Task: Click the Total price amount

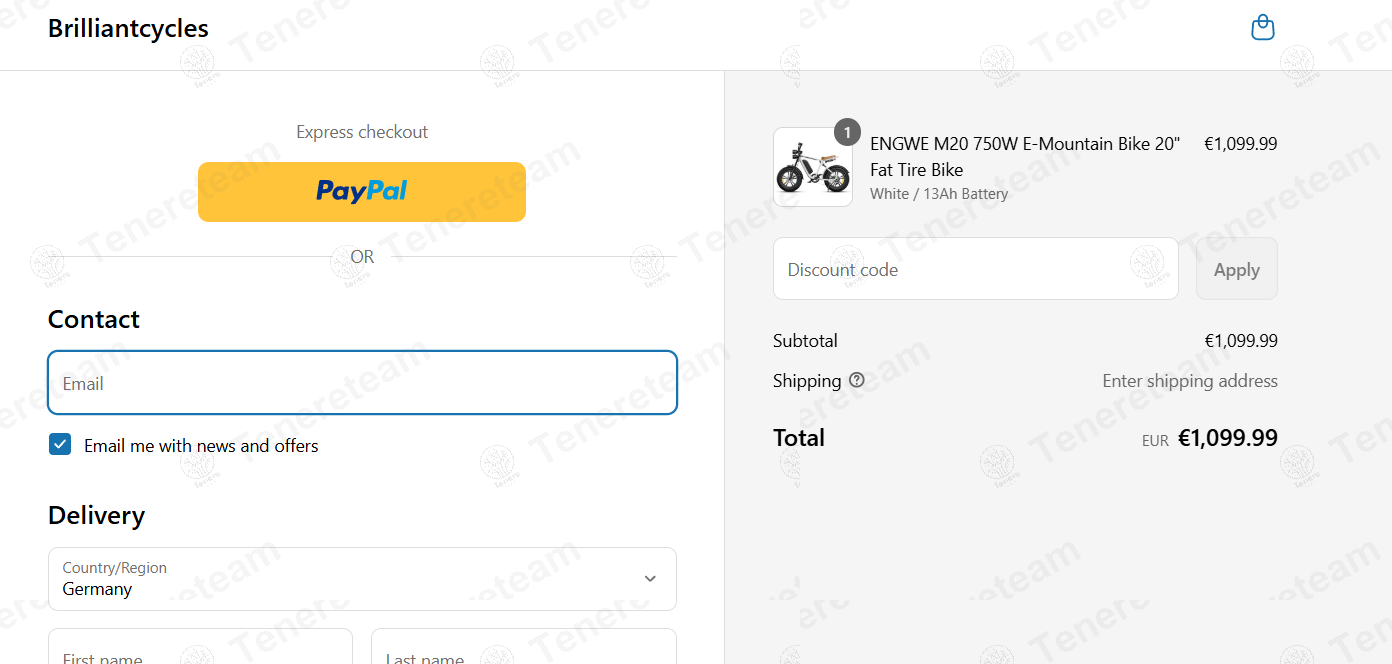Action: pos(1228,438)
